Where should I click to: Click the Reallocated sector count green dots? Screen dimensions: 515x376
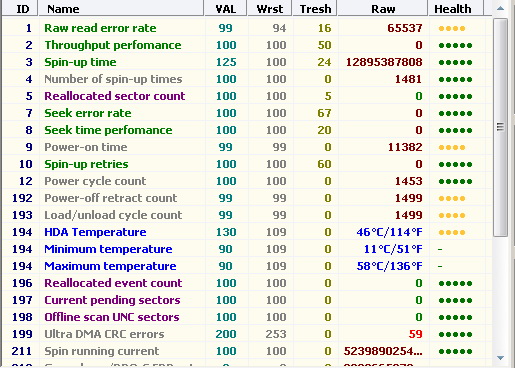(455, 96)
